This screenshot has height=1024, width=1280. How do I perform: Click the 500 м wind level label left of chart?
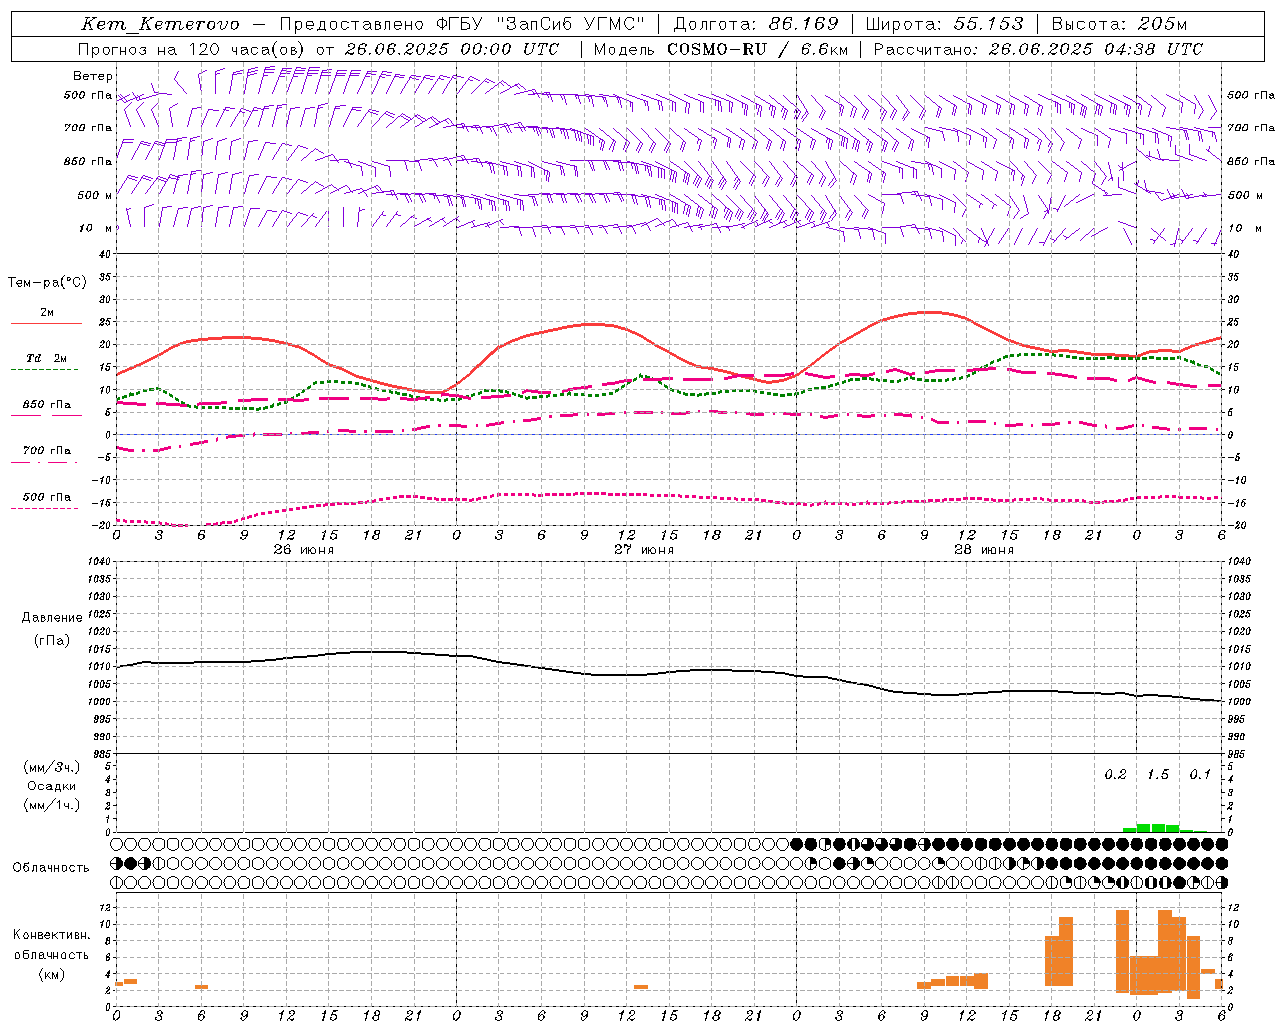pos(95,195)
